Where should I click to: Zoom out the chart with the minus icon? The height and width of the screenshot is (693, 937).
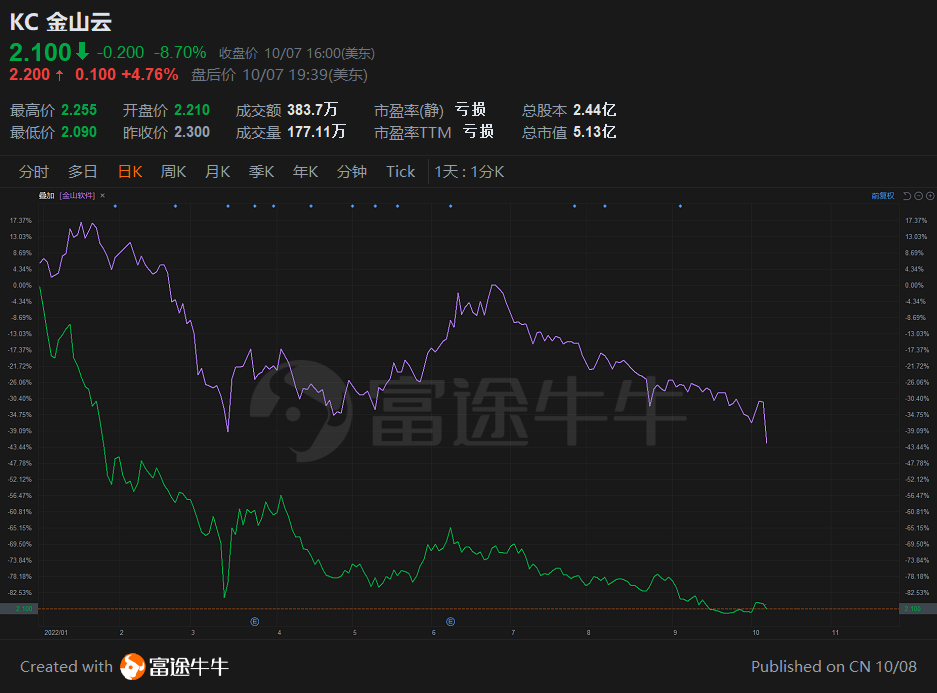pyautogui.click(x=918, y=196)
